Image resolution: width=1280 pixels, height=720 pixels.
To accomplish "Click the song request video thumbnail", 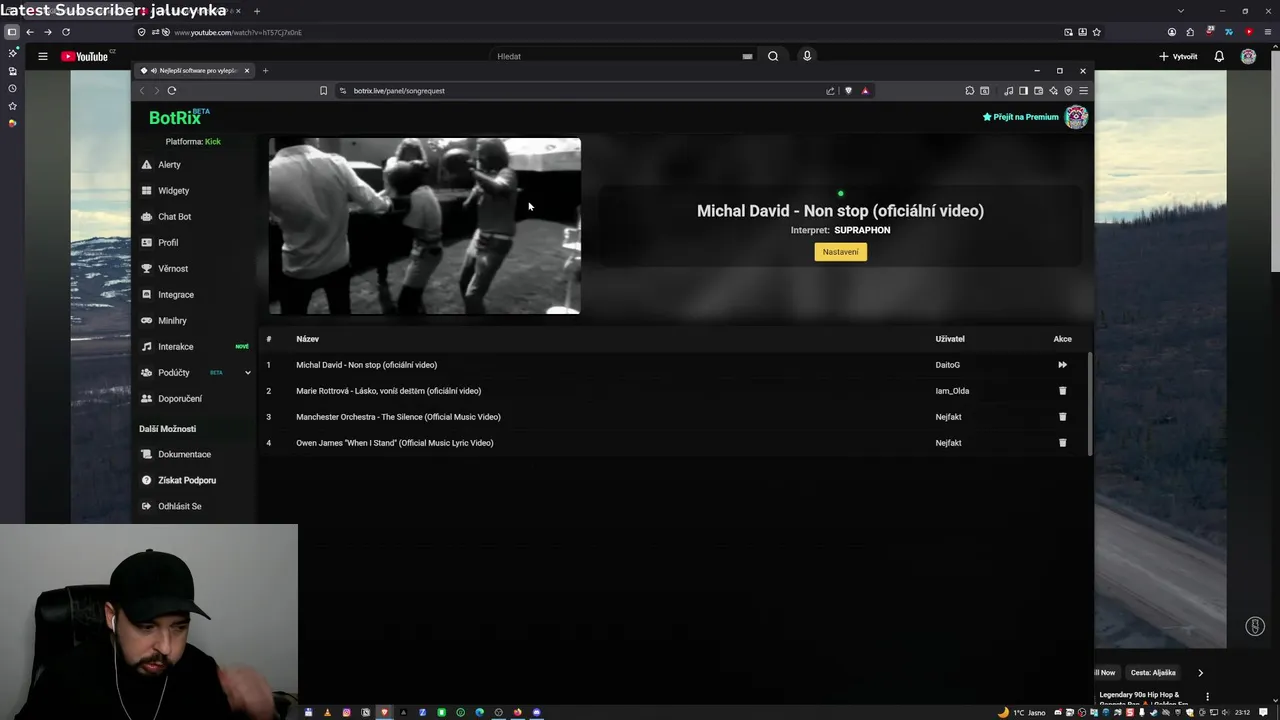I will (x=424, y=226).
